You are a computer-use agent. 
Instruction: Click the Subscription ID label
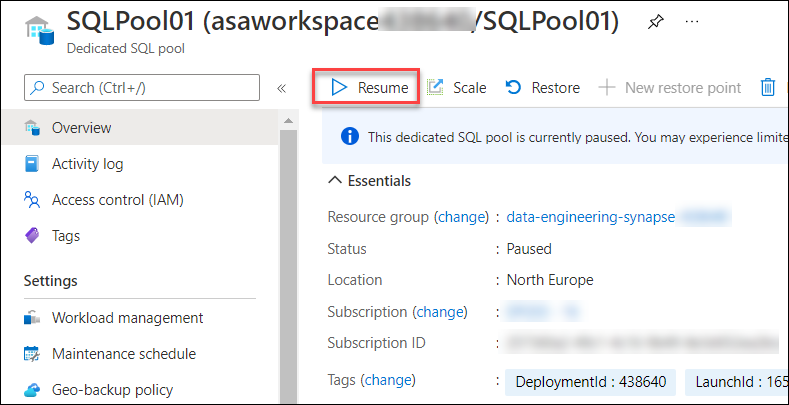[x=376, y=343]
